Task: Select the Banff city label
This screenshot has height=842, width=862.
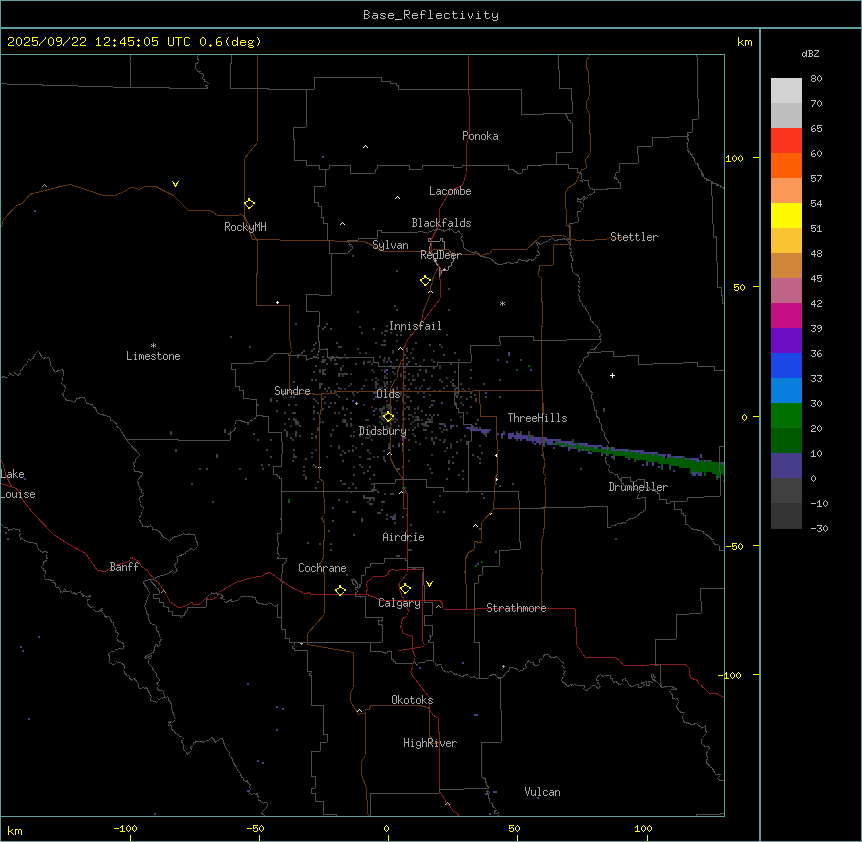Action: tap(124, 567)
